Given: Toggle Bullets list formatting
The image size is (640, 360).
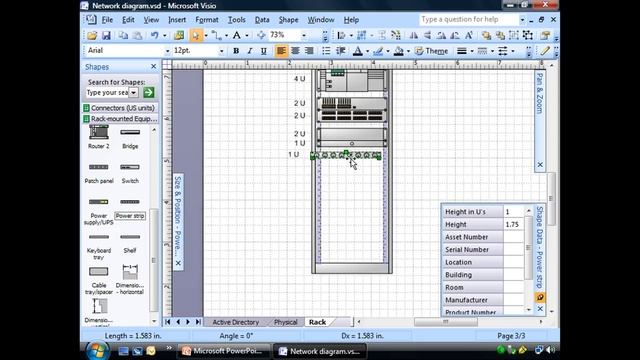Looking at the screenshot, I should click(x=326, y=51).
